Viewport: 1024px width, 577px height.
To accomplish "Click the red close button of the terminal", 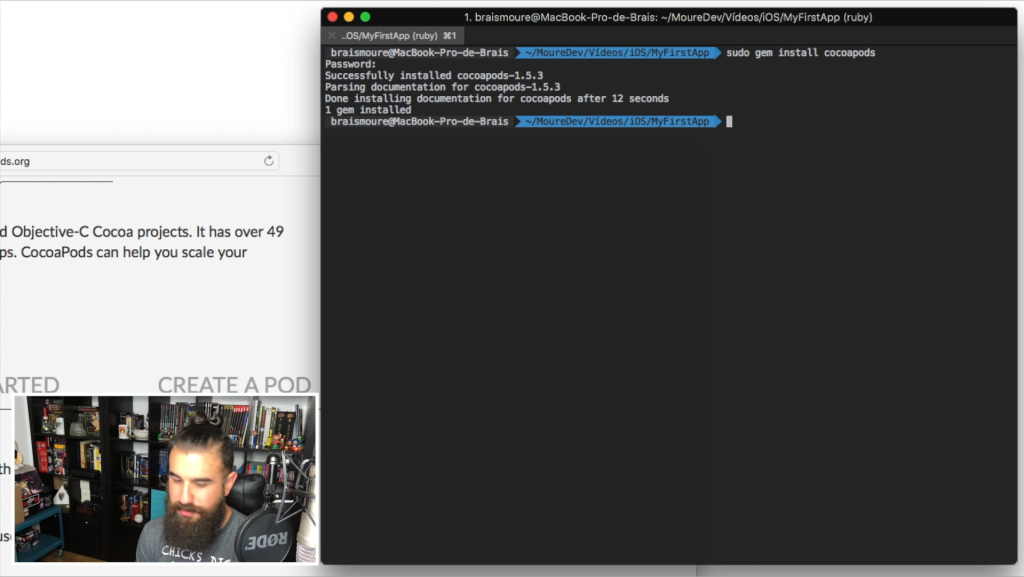I will (332, 17).
